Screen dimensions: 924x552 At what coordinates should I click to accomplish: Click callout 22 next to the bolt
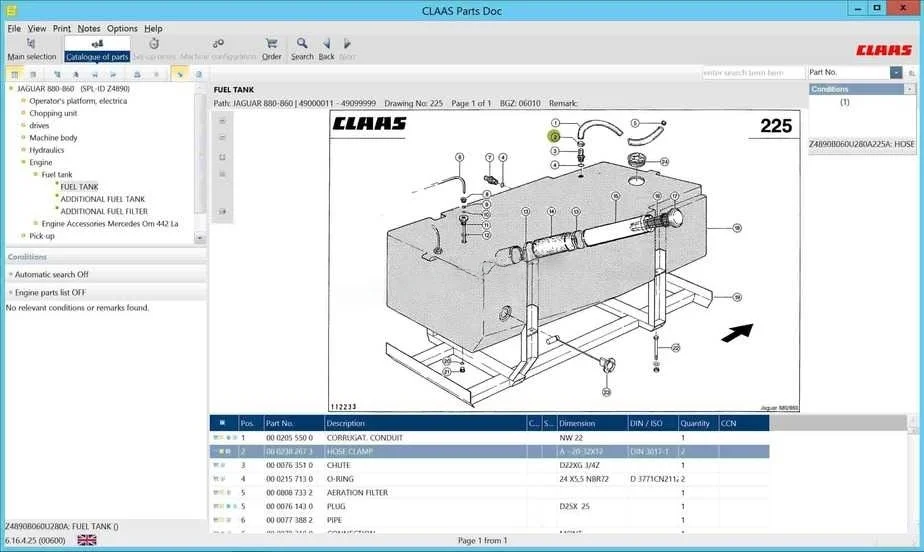click(x=675, y=348)
